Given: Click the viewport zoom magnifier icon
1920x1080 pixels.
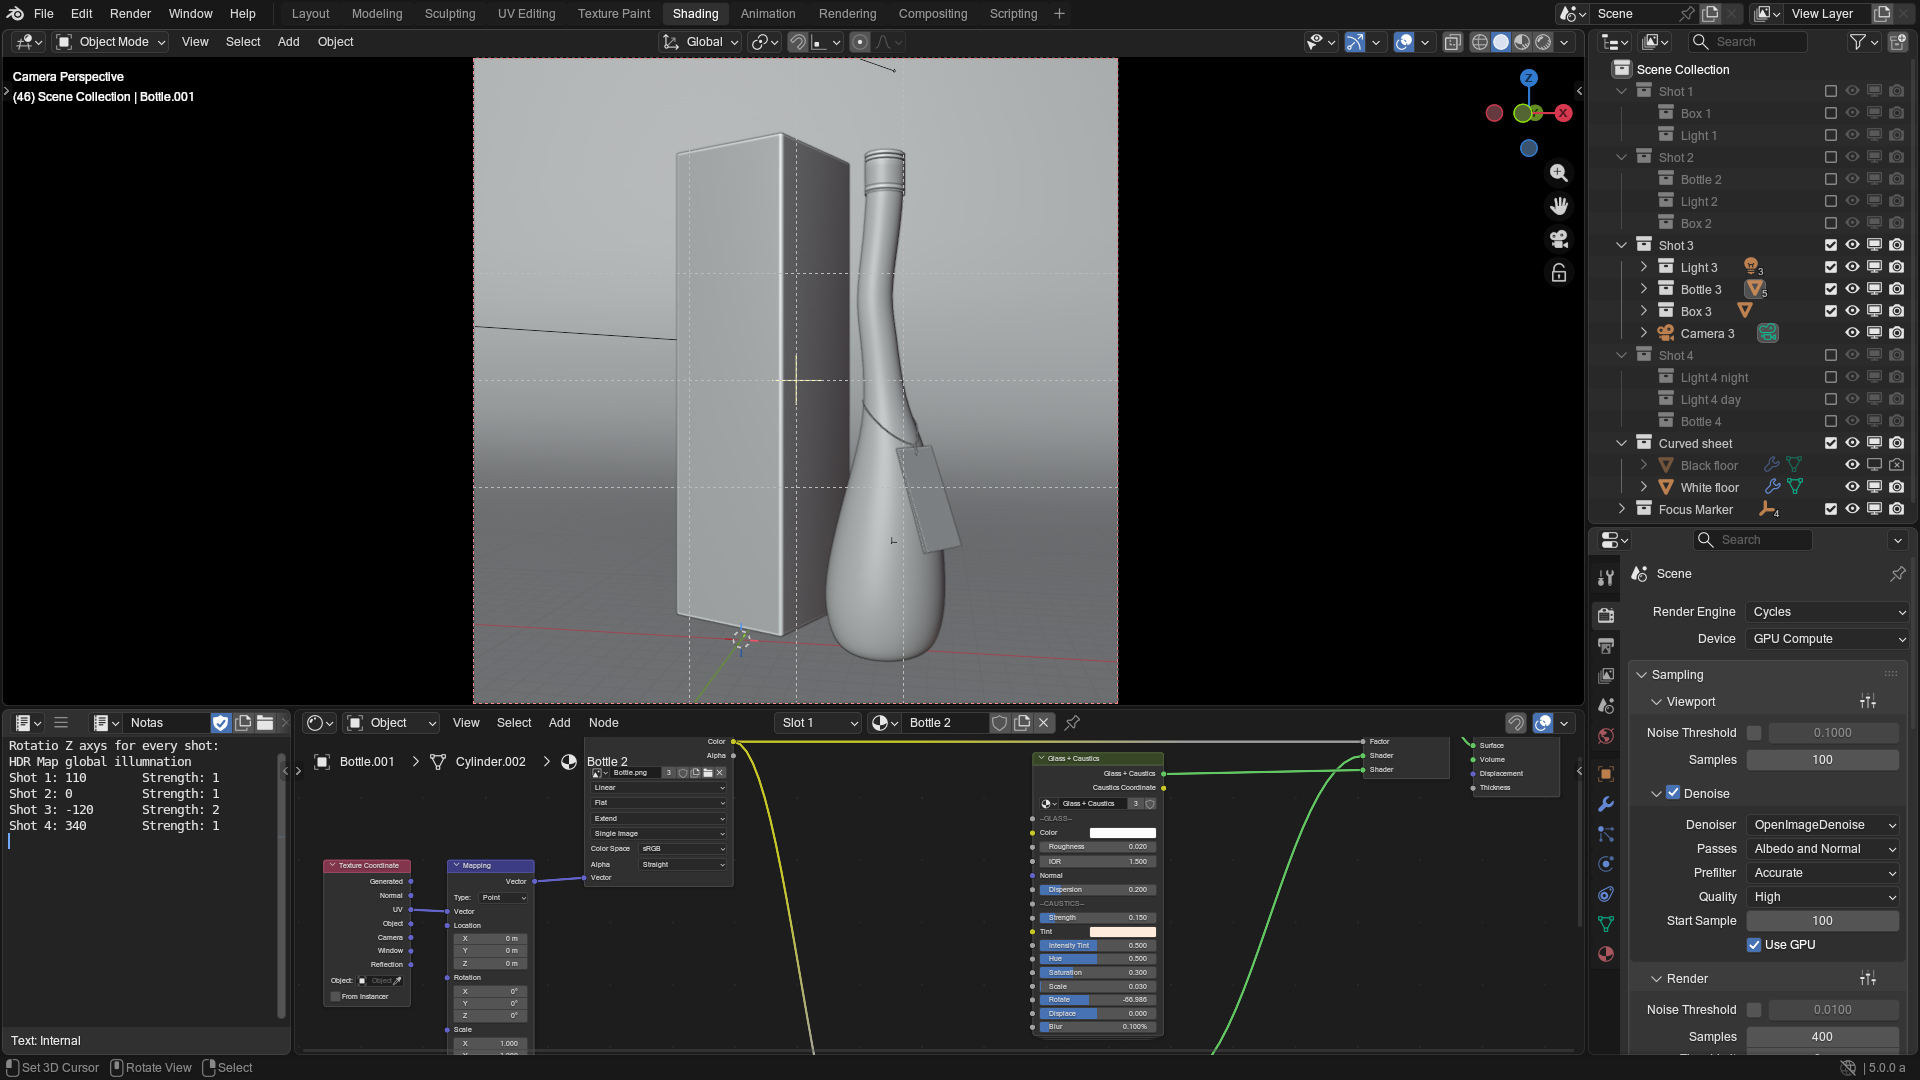Looking at the screenshot, I should [1558, 173].
